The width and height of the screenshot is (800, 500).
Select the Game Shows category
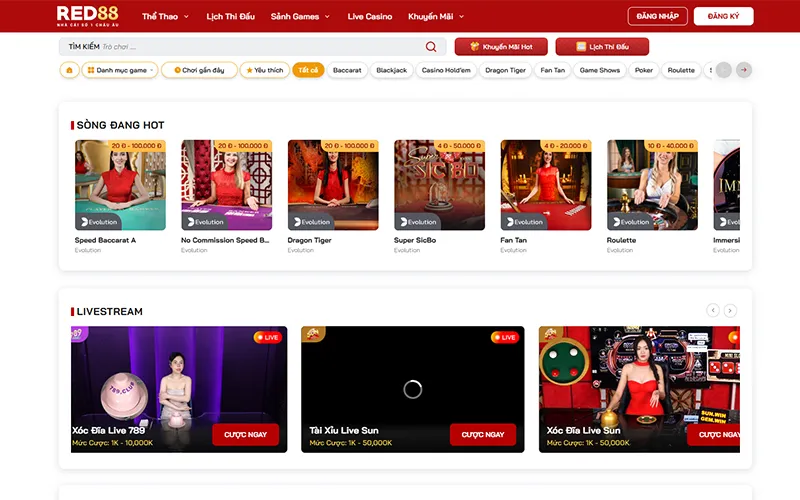click(x=599, y=70)
